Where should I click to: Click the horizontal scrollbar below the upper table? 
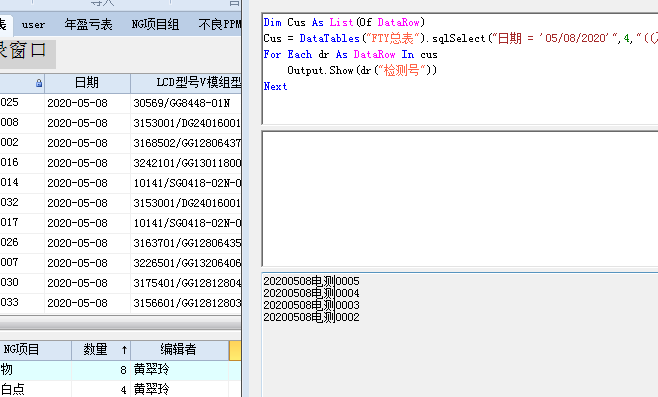point(120,323)
